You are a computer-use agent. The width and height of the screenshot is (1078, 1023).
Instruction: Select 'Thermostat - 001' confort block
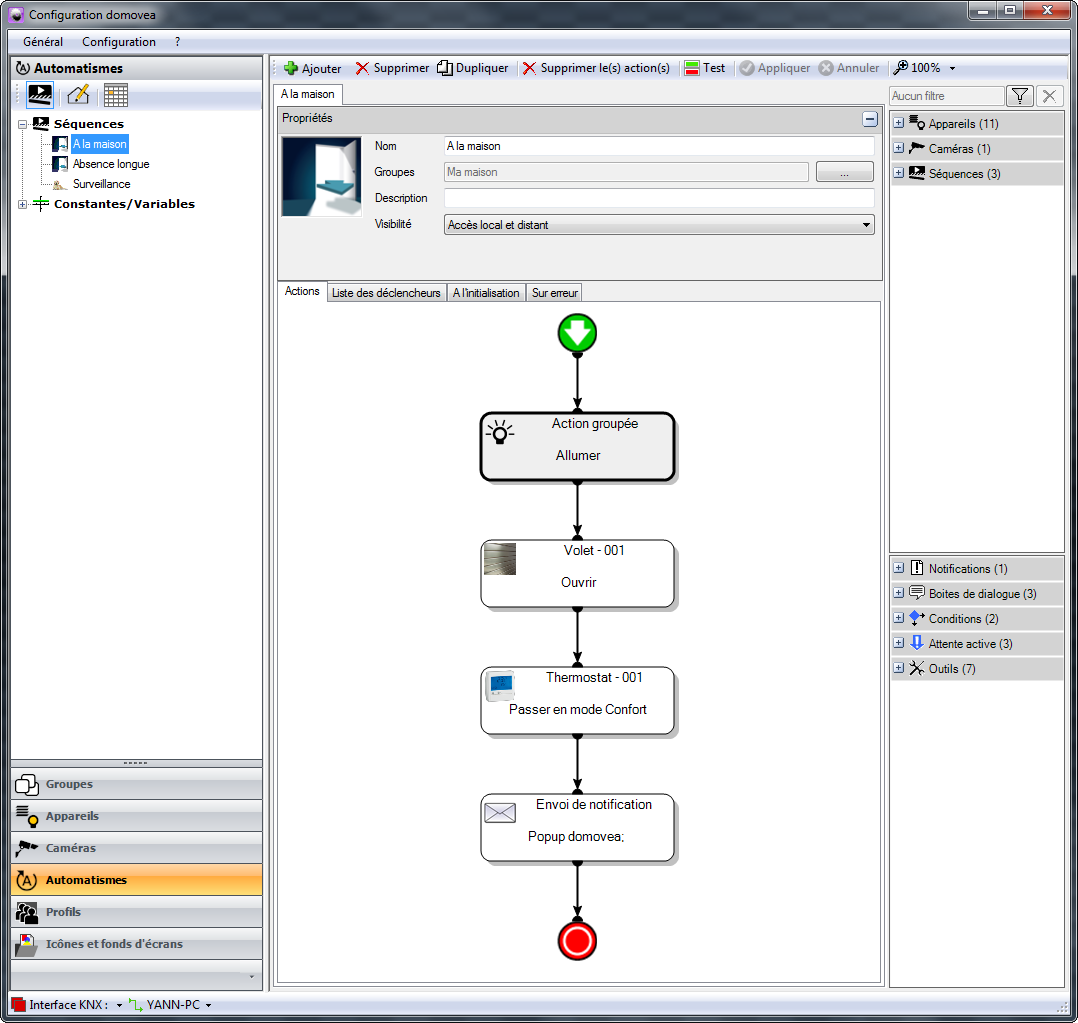point(578,701)
